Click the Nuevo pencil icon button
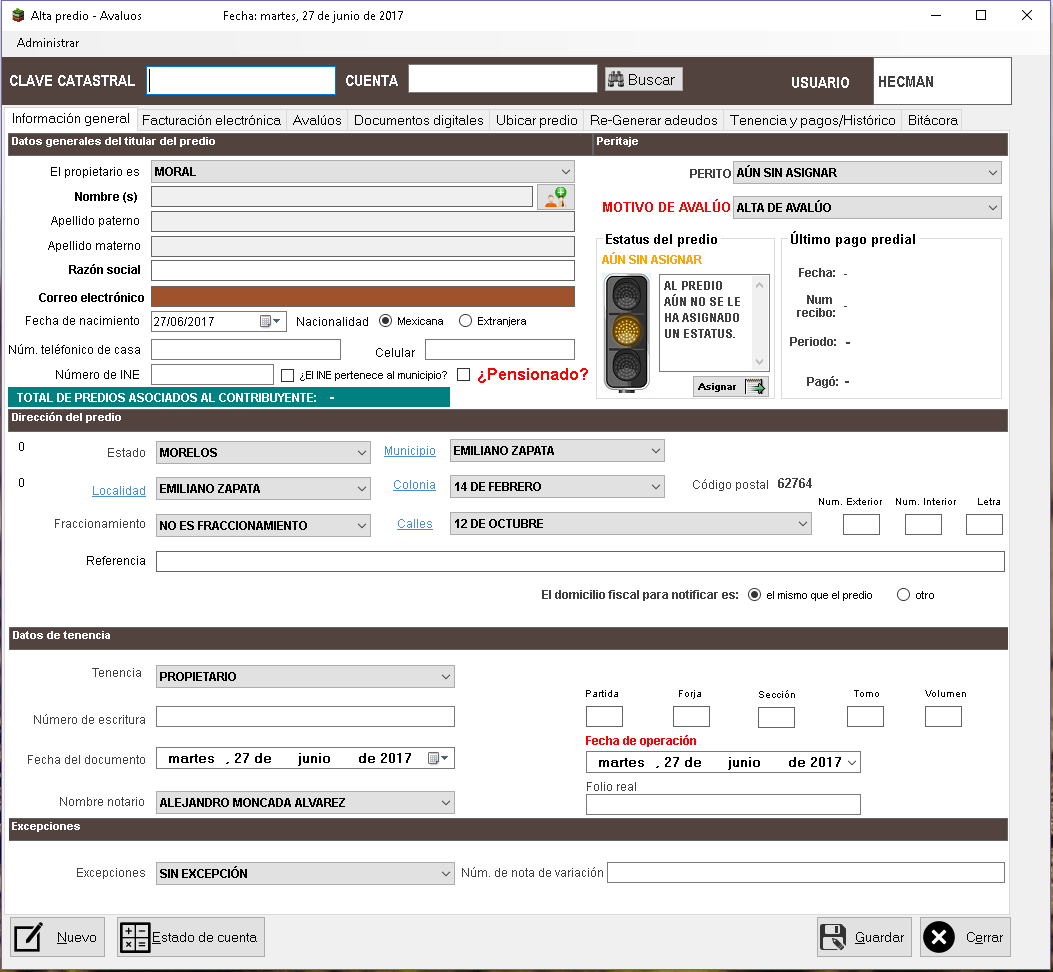This screenshot has width=1053, height=972. coord(57,937)
